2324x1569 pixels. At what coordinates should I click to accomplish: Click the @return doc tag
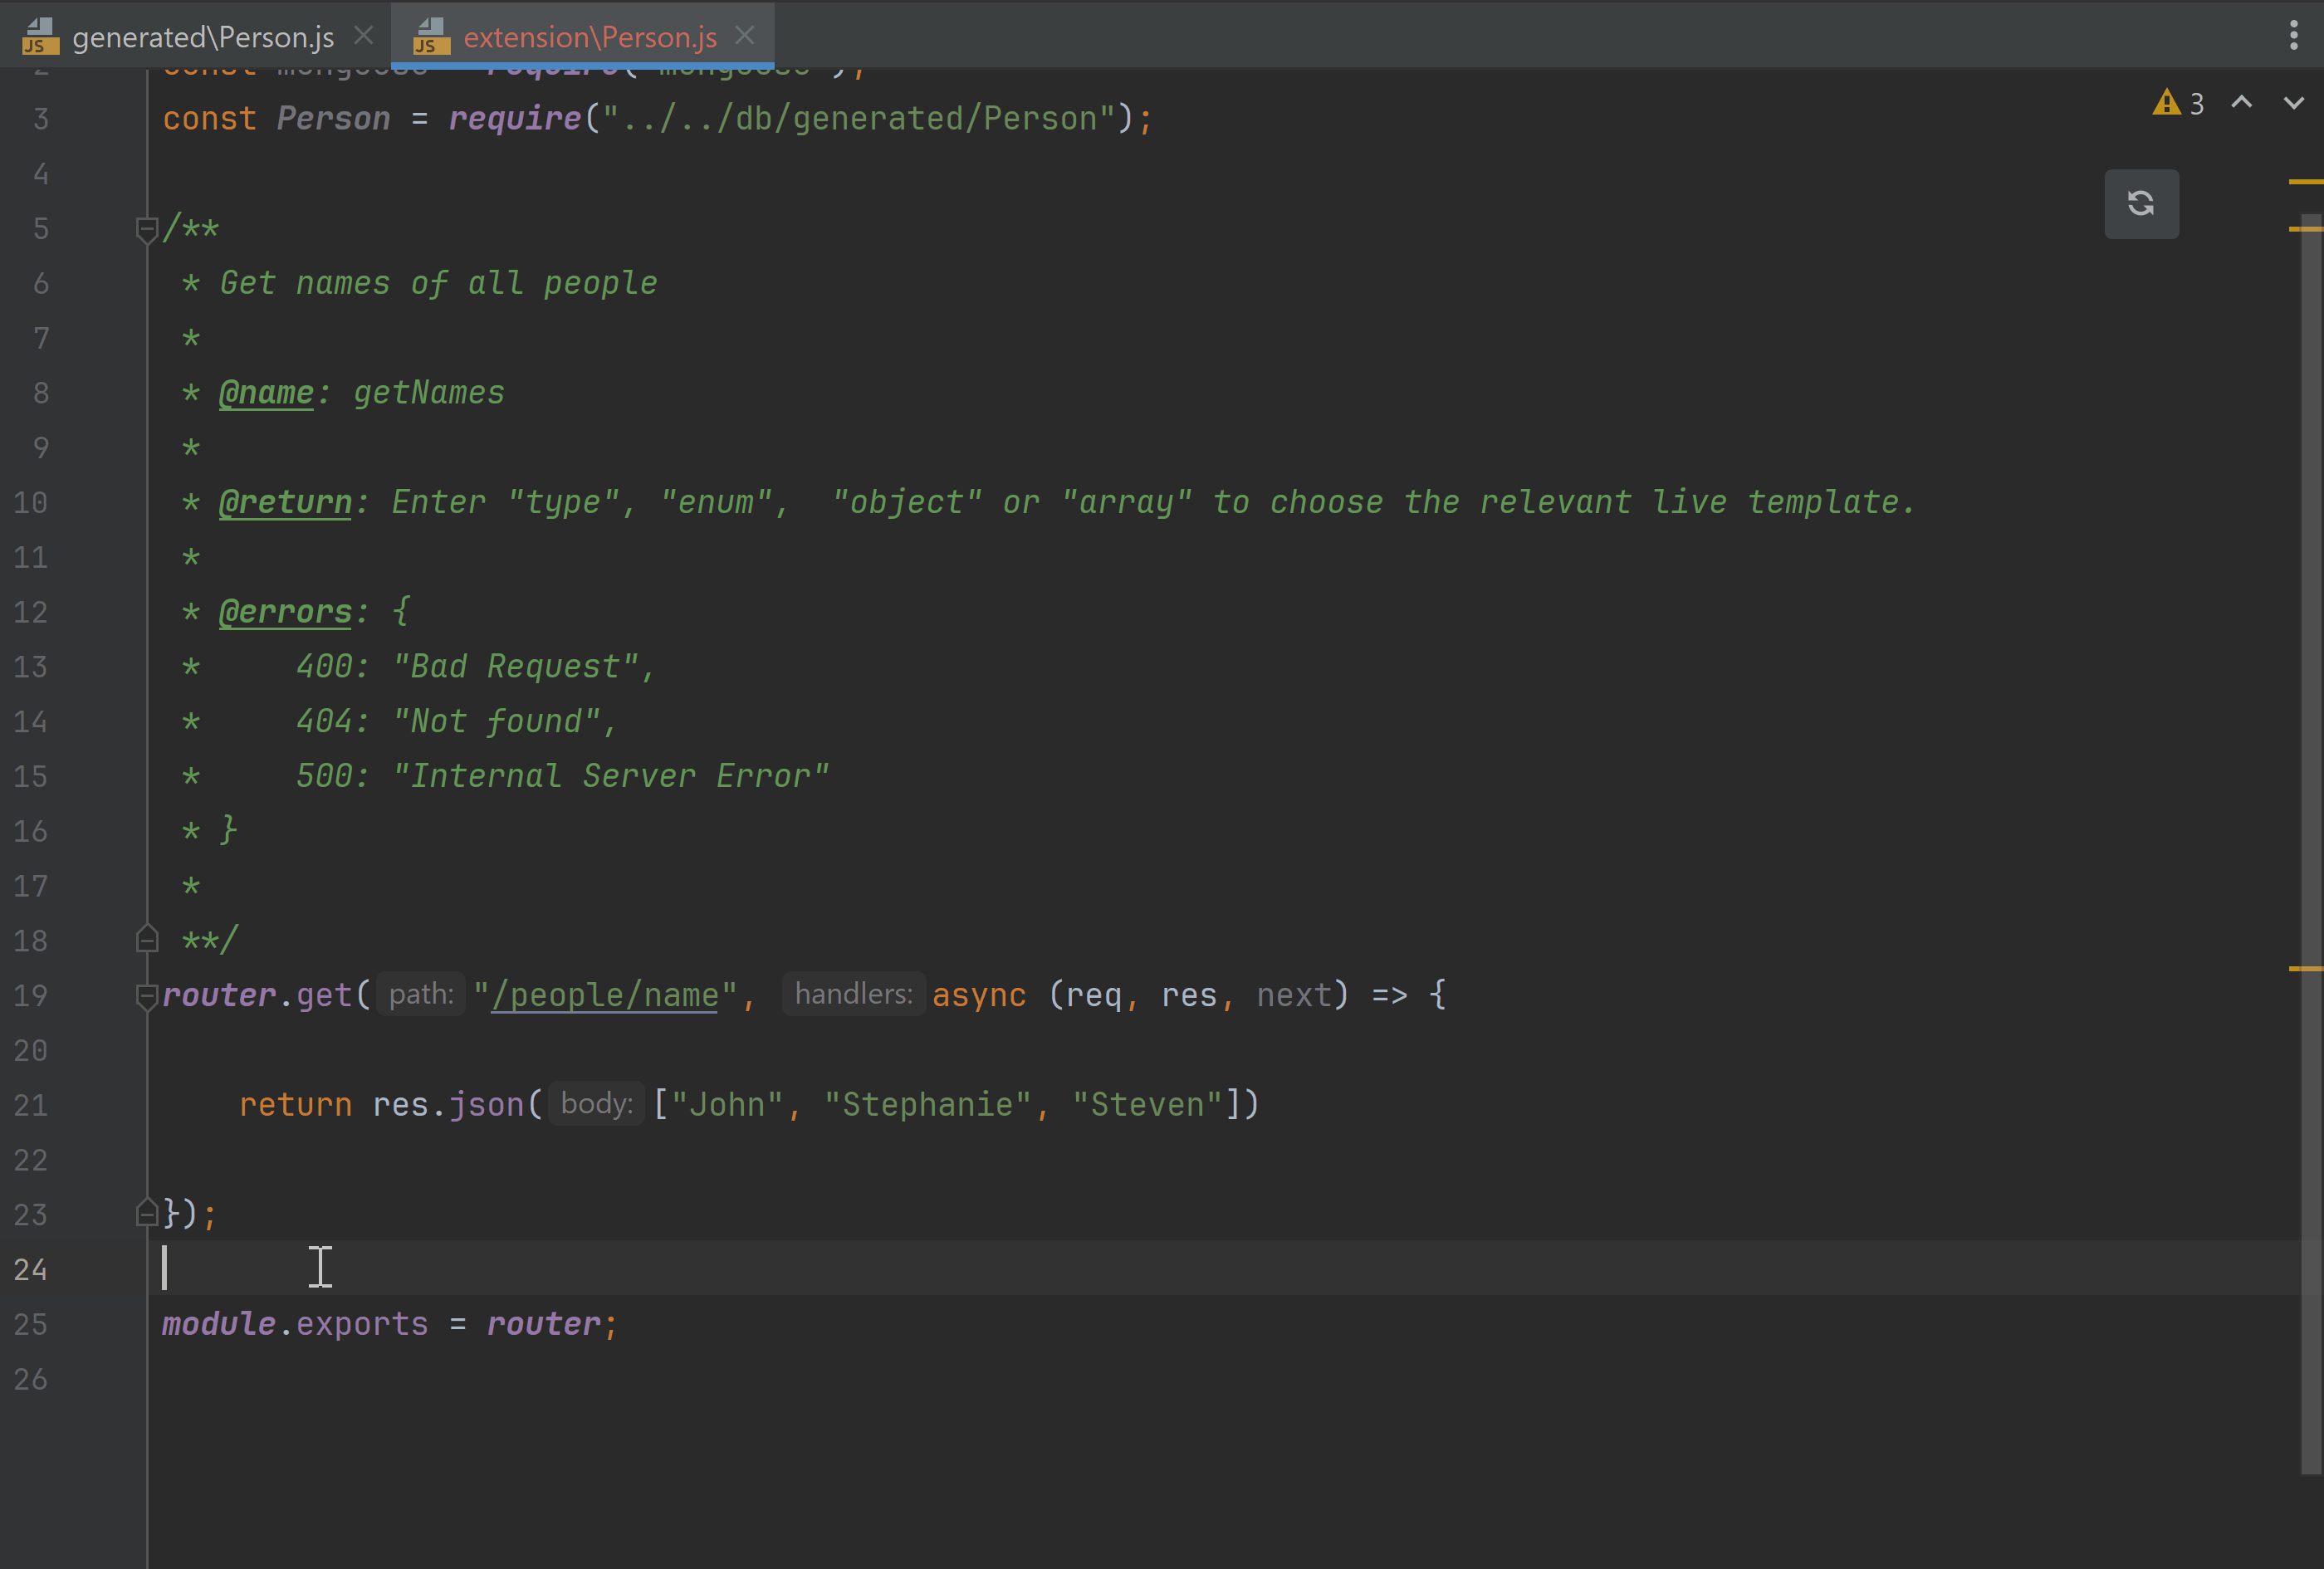pos(285,502)
